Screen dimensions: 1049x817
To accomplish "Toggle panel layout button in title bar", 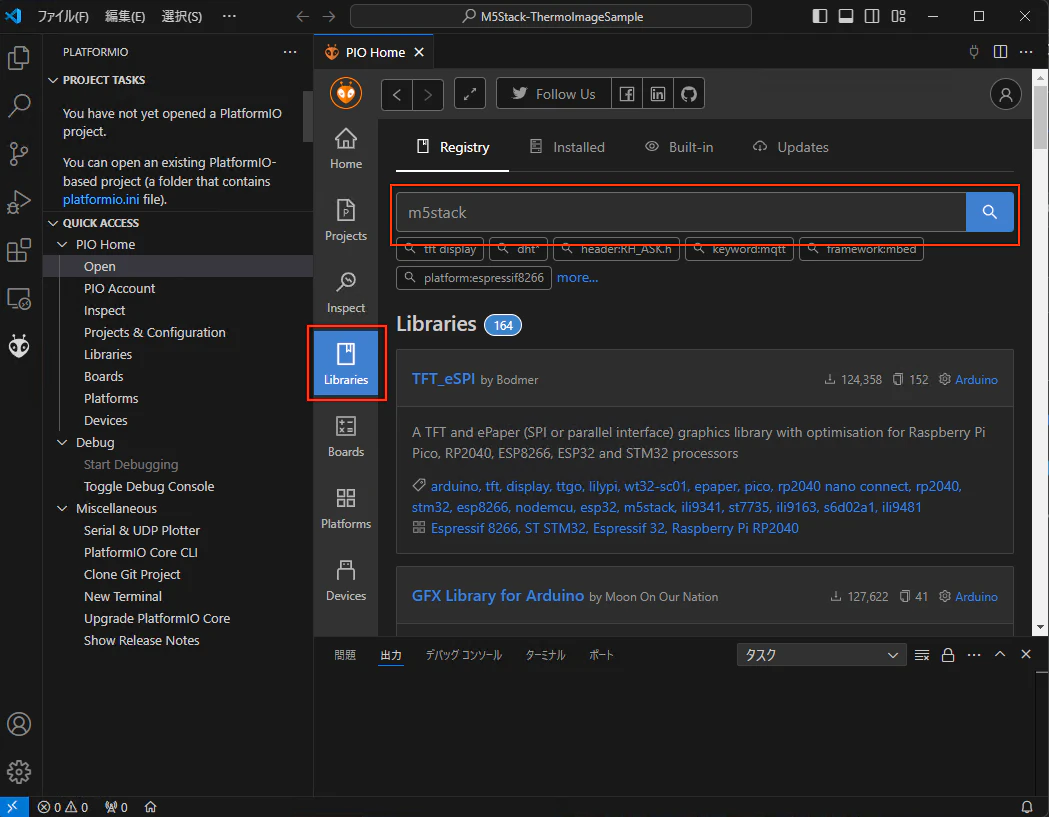I will click(846, 16).
